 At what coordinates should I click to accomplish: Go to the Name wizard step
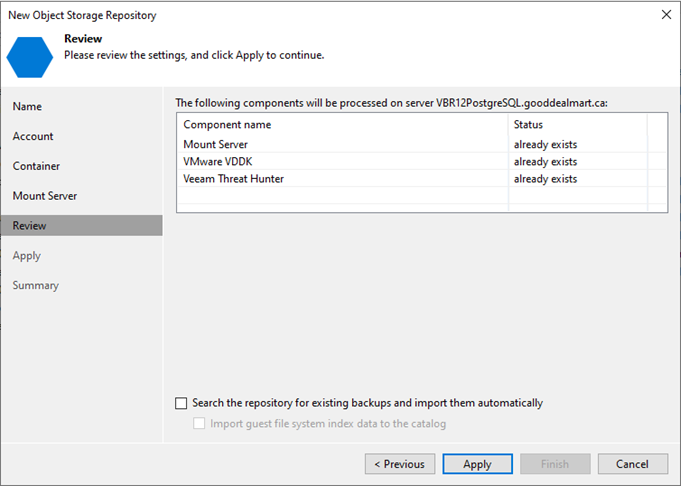point(27,106)
